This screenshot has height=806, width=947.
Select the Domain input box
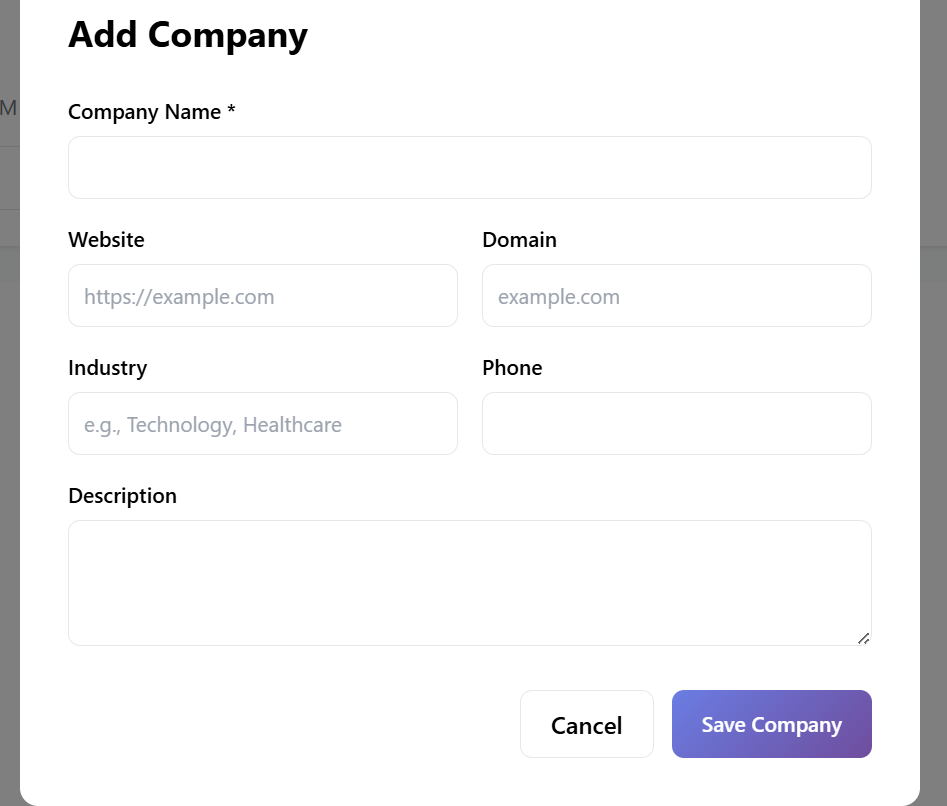coord(676,296)
